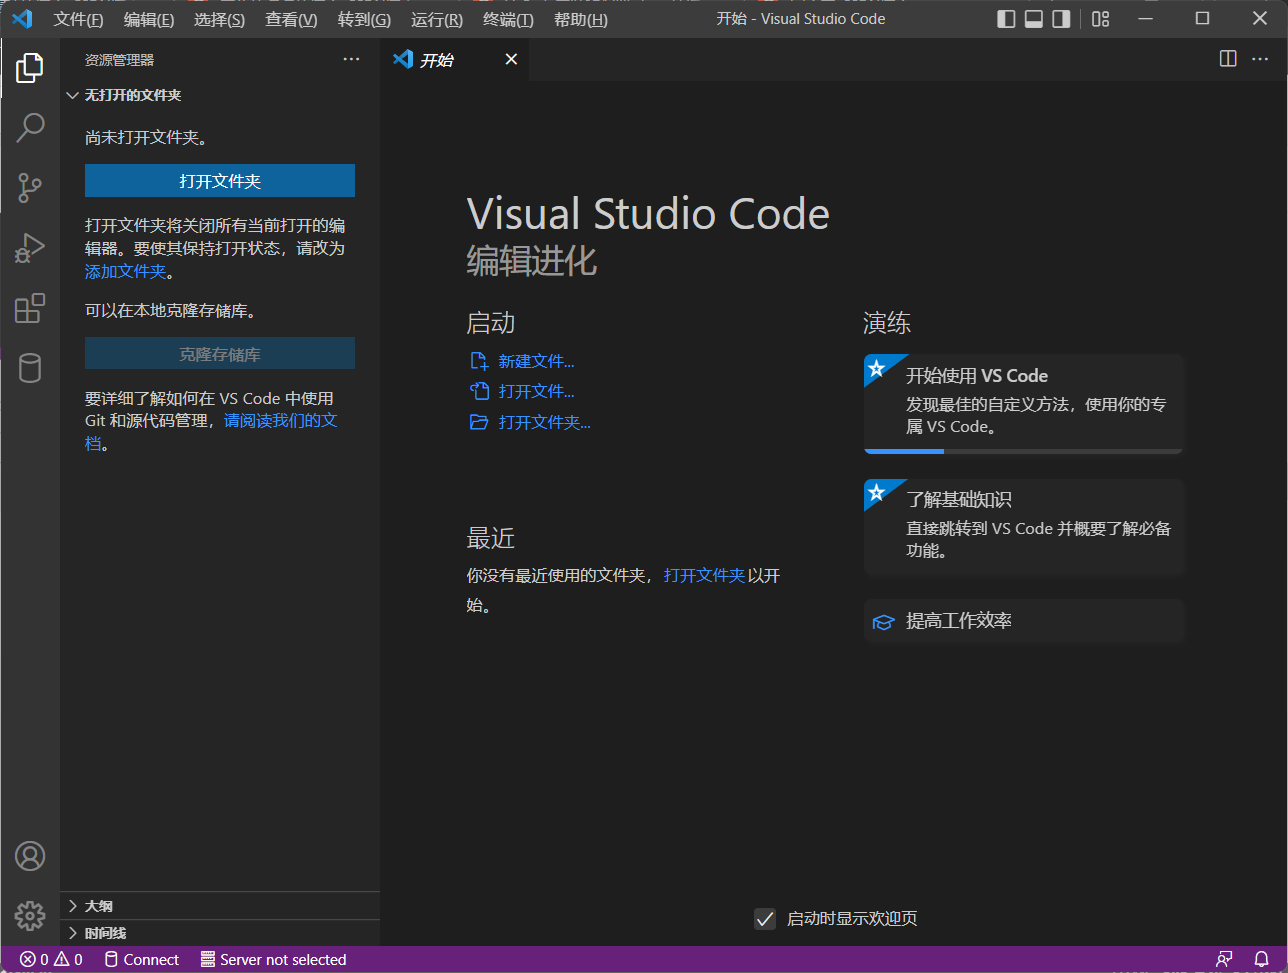
Task: Click the 资源管理器 panel title
Action: pyautogui.click(x=119, y=60)
